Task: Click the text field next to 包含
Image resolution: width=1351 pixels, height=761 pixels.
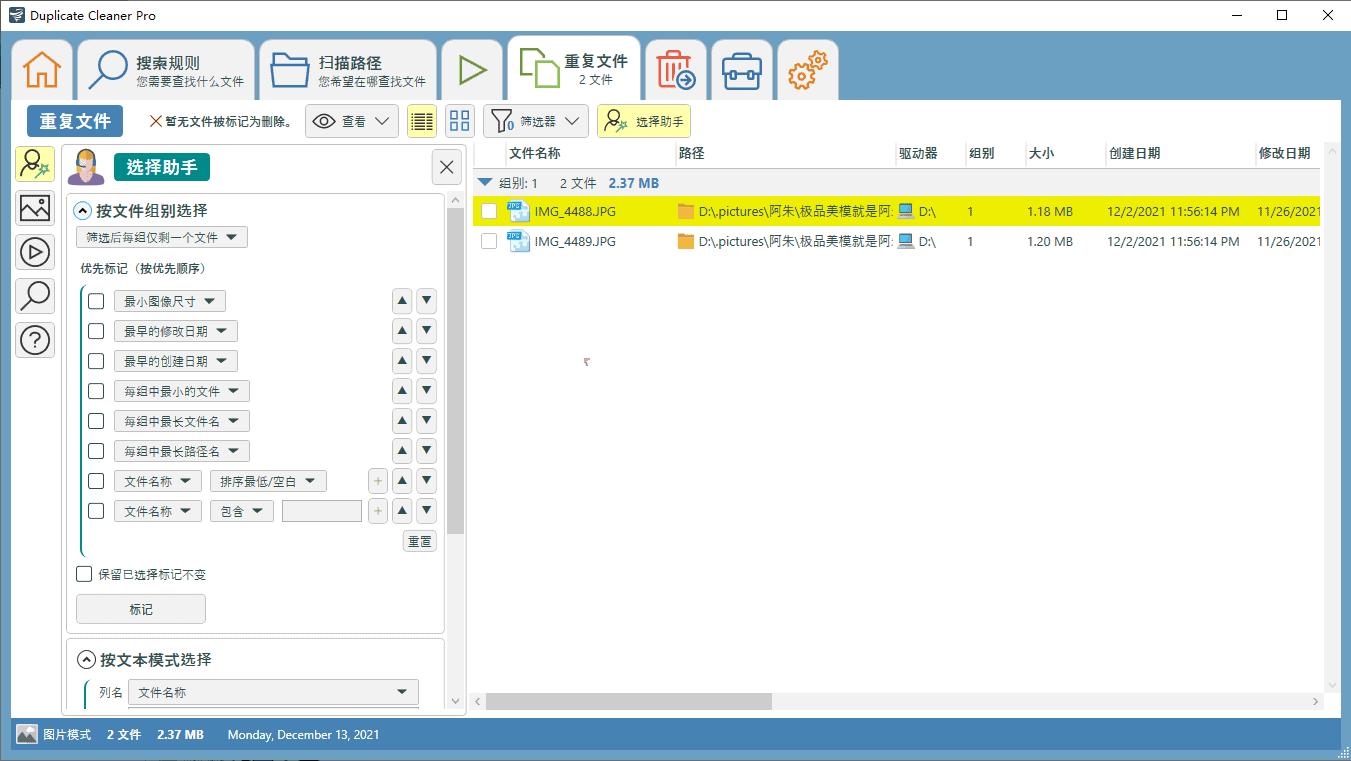Action: tap(321, 511)
